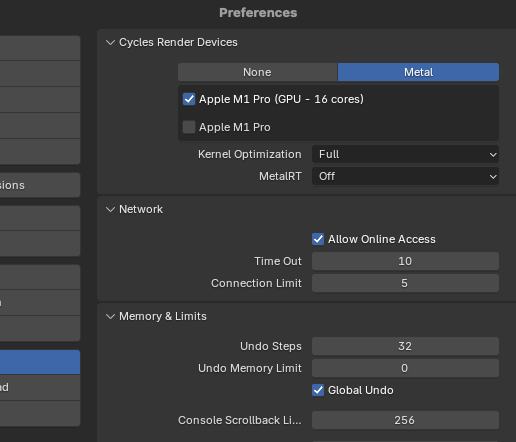Click the Cycles Render Devices heading text
This screenshot has height=442, width=516.
pos(178,42)
